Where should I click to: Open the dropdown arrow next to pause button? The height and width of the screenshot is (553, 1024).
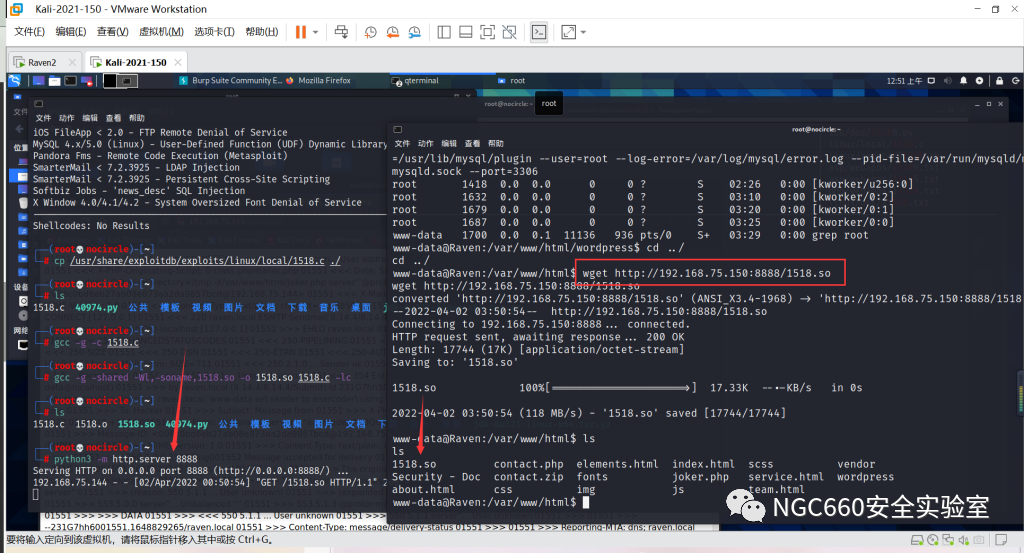point(315,32)
